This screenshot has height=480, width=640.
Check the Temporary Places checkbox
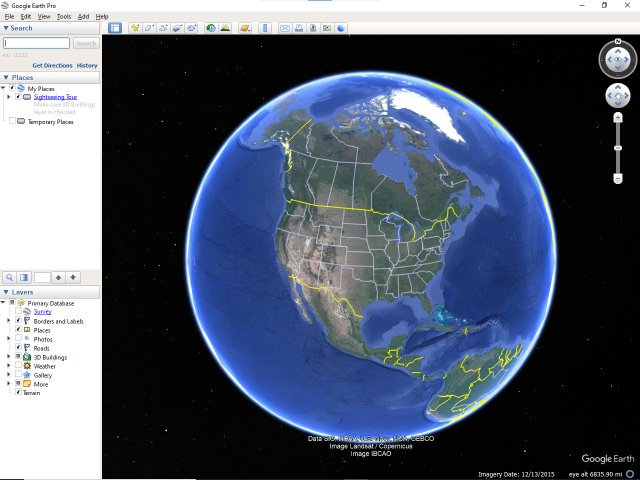pyautogui.click(x=12, y=121)
